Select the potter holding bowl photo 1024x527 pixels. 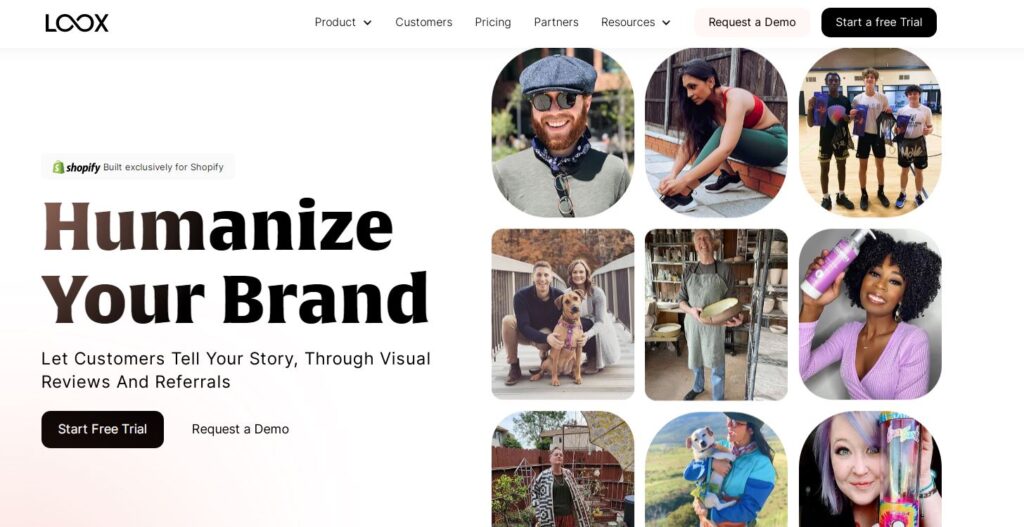[716, 314]
